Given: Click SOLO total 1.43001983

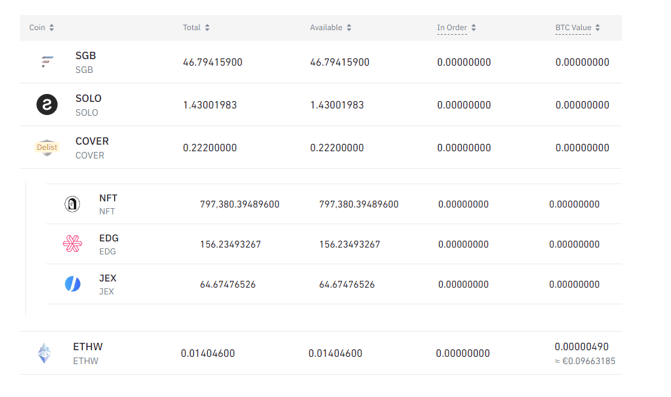Looking at the screenshot, I should coord(210,105).
